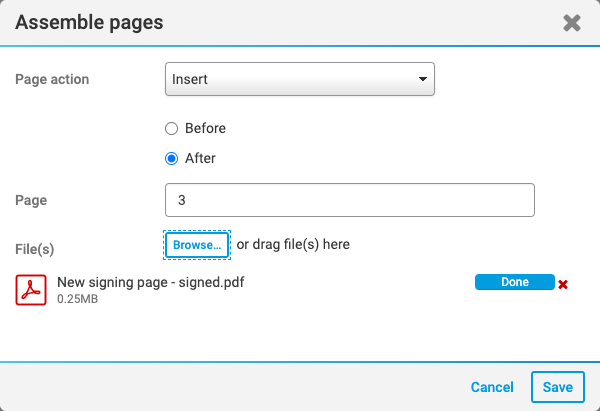Click the 'After' option label text
The width and height of the screenshot is (600, 411).
[200, 158]
